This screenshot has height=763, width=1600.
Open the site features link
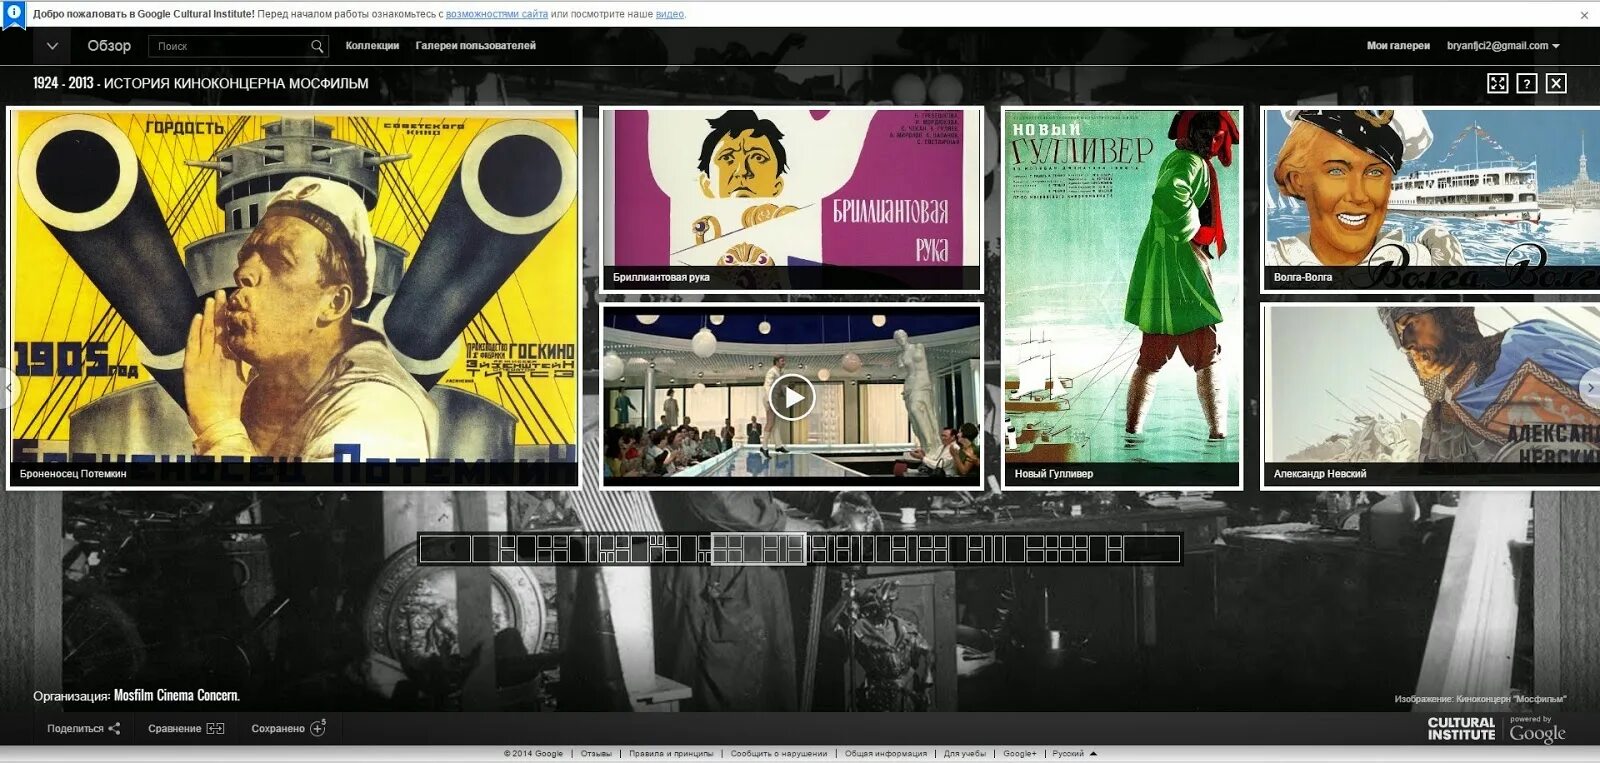tap(496, 15)
